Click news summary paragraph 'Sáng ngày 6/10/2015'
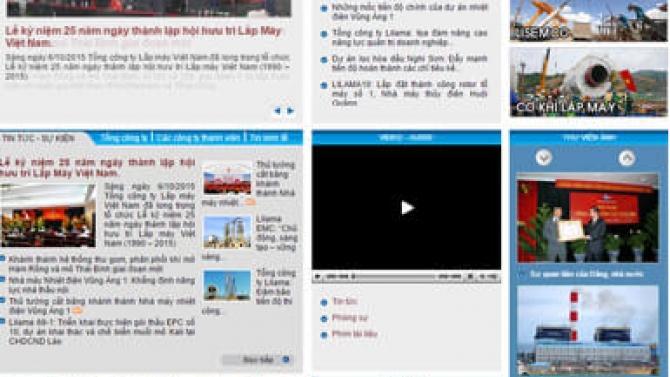Image resolution: width=670 pixels, height=377 pixels. [x=150, y=215]
